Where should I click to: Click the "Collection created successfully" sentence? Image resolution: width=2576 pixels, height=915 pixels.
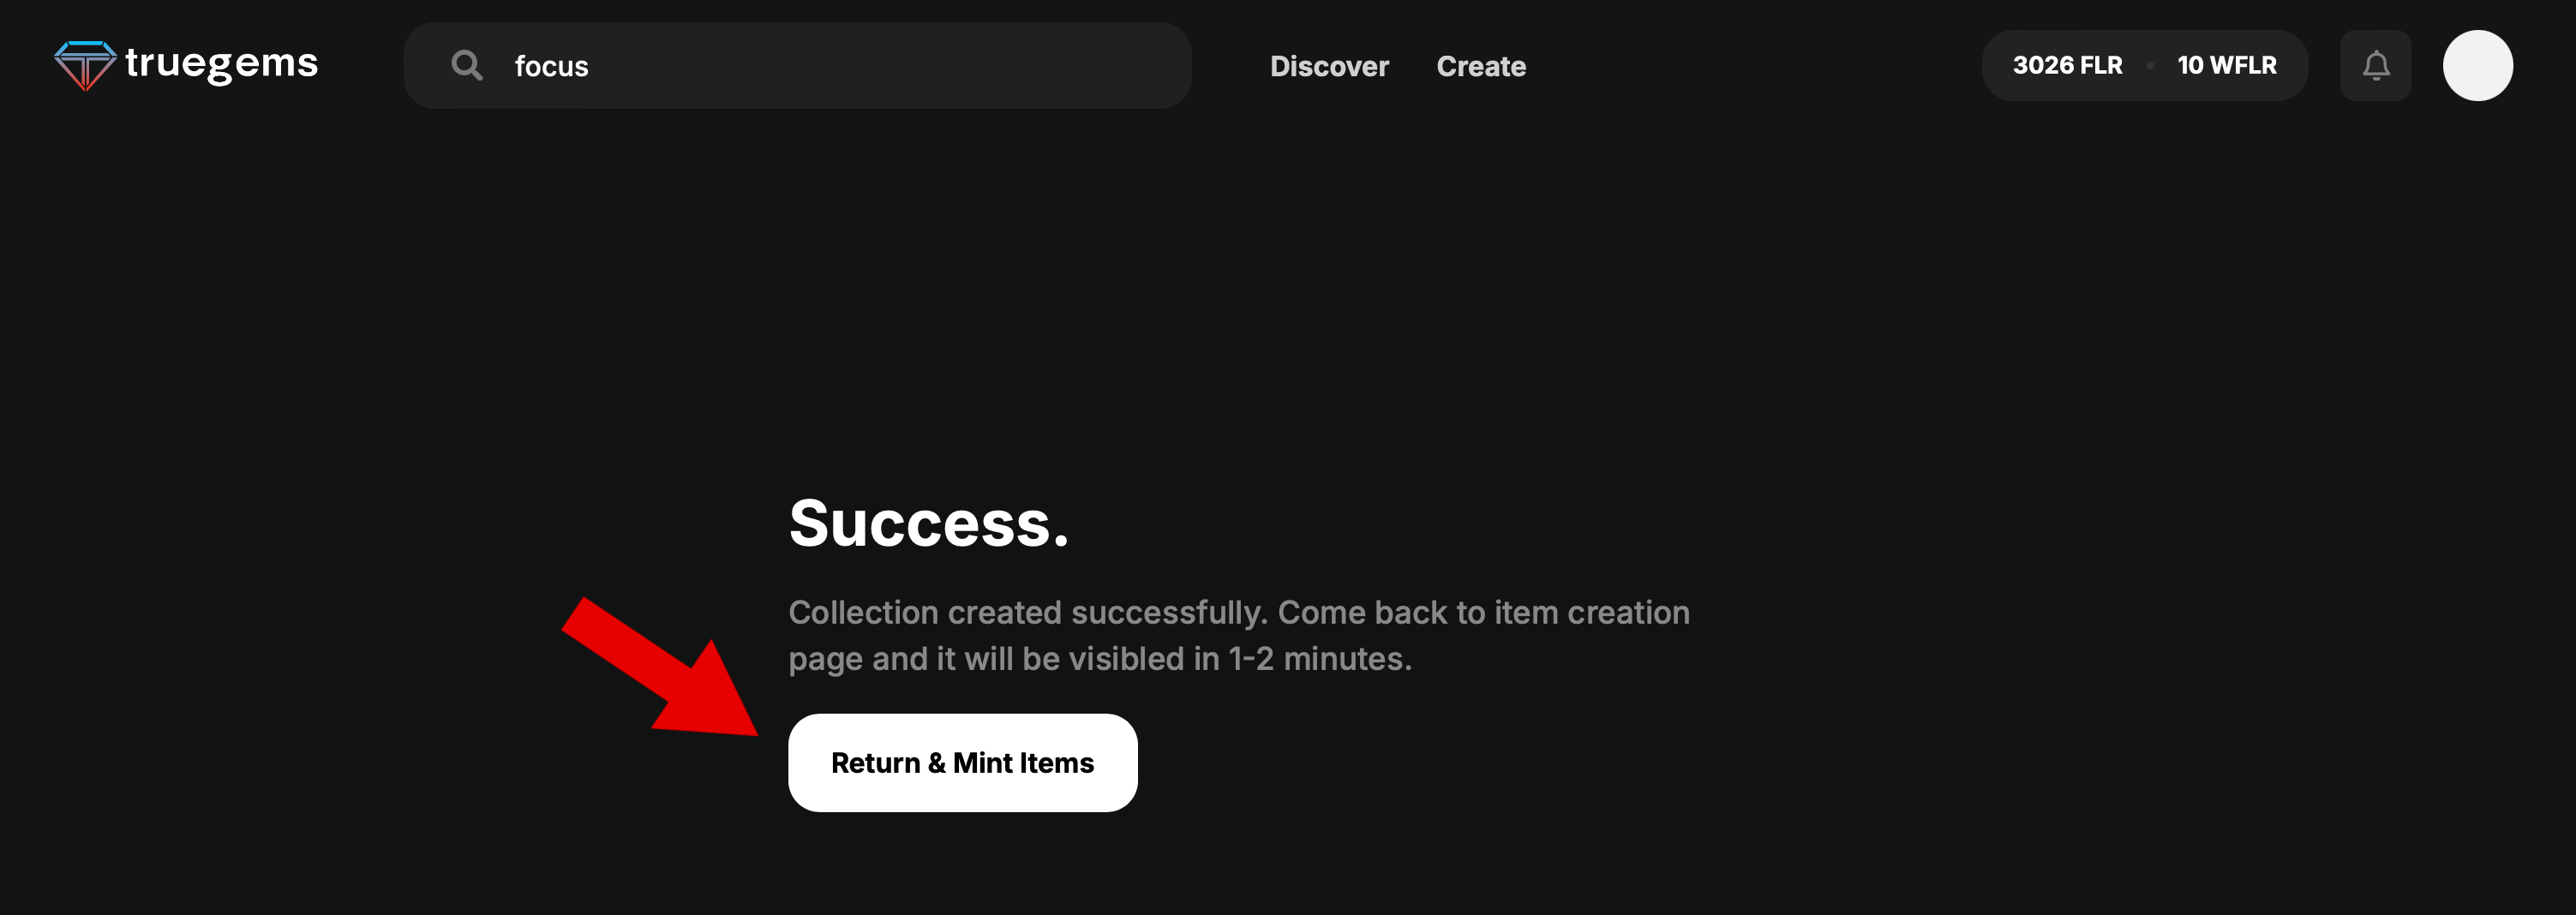click(x=1027, y=612)
